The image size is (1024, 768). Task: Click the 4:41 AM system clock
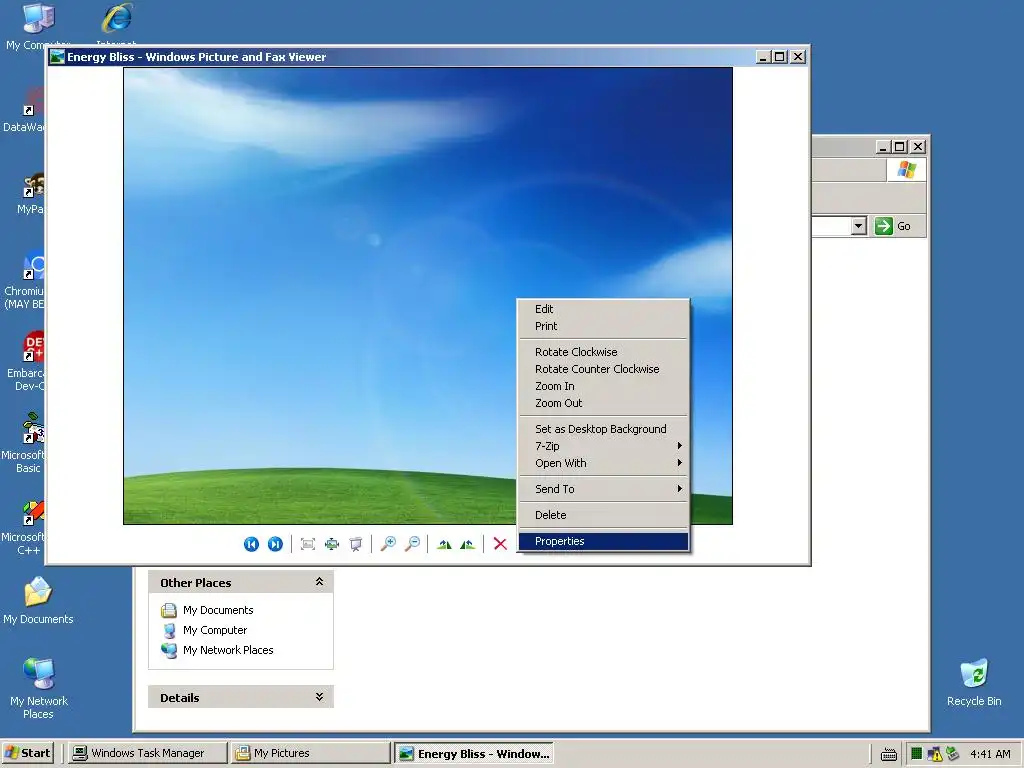tap(990, 754)
